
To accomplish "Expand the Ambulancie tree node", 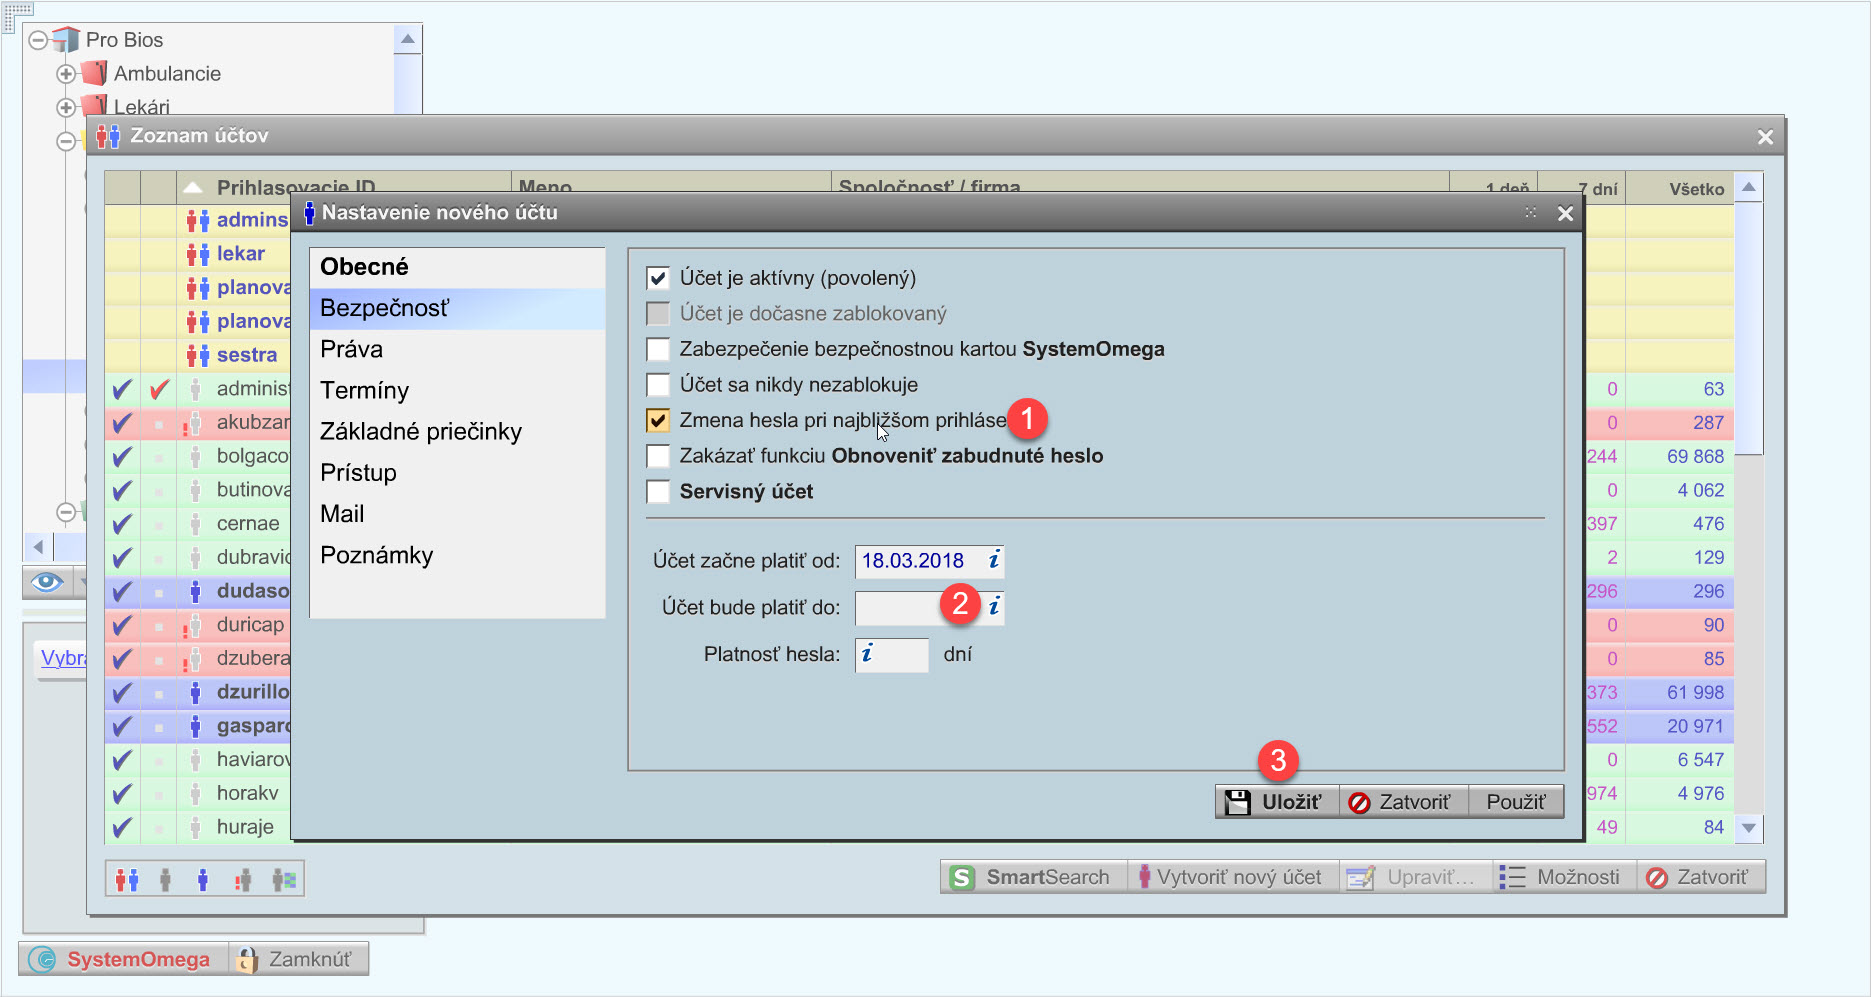I will 66,74.
